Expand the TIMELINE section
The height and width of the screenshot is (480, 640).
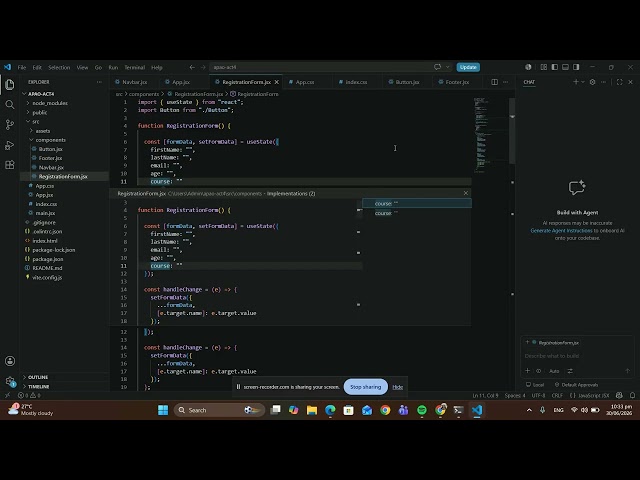tap(38, 386)
